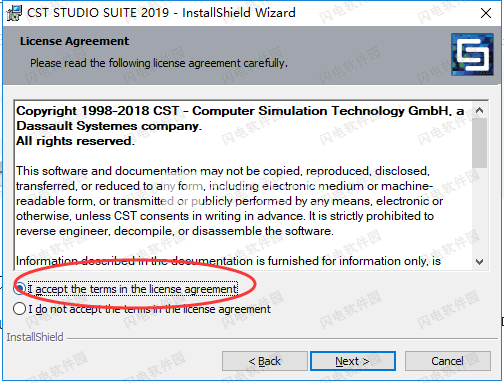The height and width of the screenshot is (383, 504).
Task: Click the "This software and documentation" paragraph
Action: [x=229, y=201]
